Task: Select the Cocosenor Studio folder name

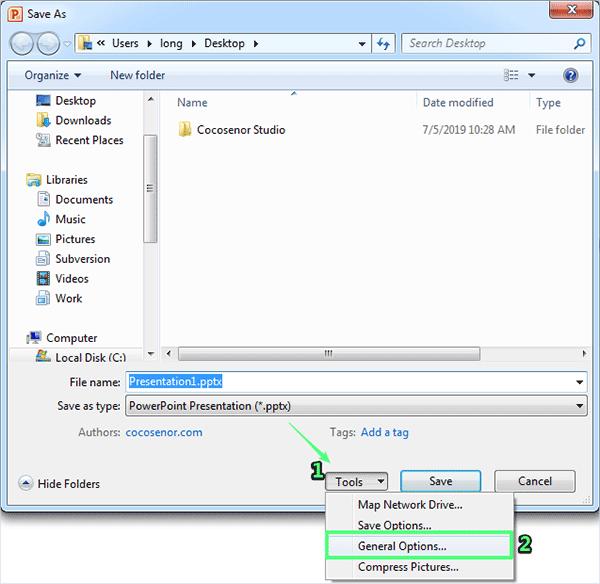Action: (241, 130)
